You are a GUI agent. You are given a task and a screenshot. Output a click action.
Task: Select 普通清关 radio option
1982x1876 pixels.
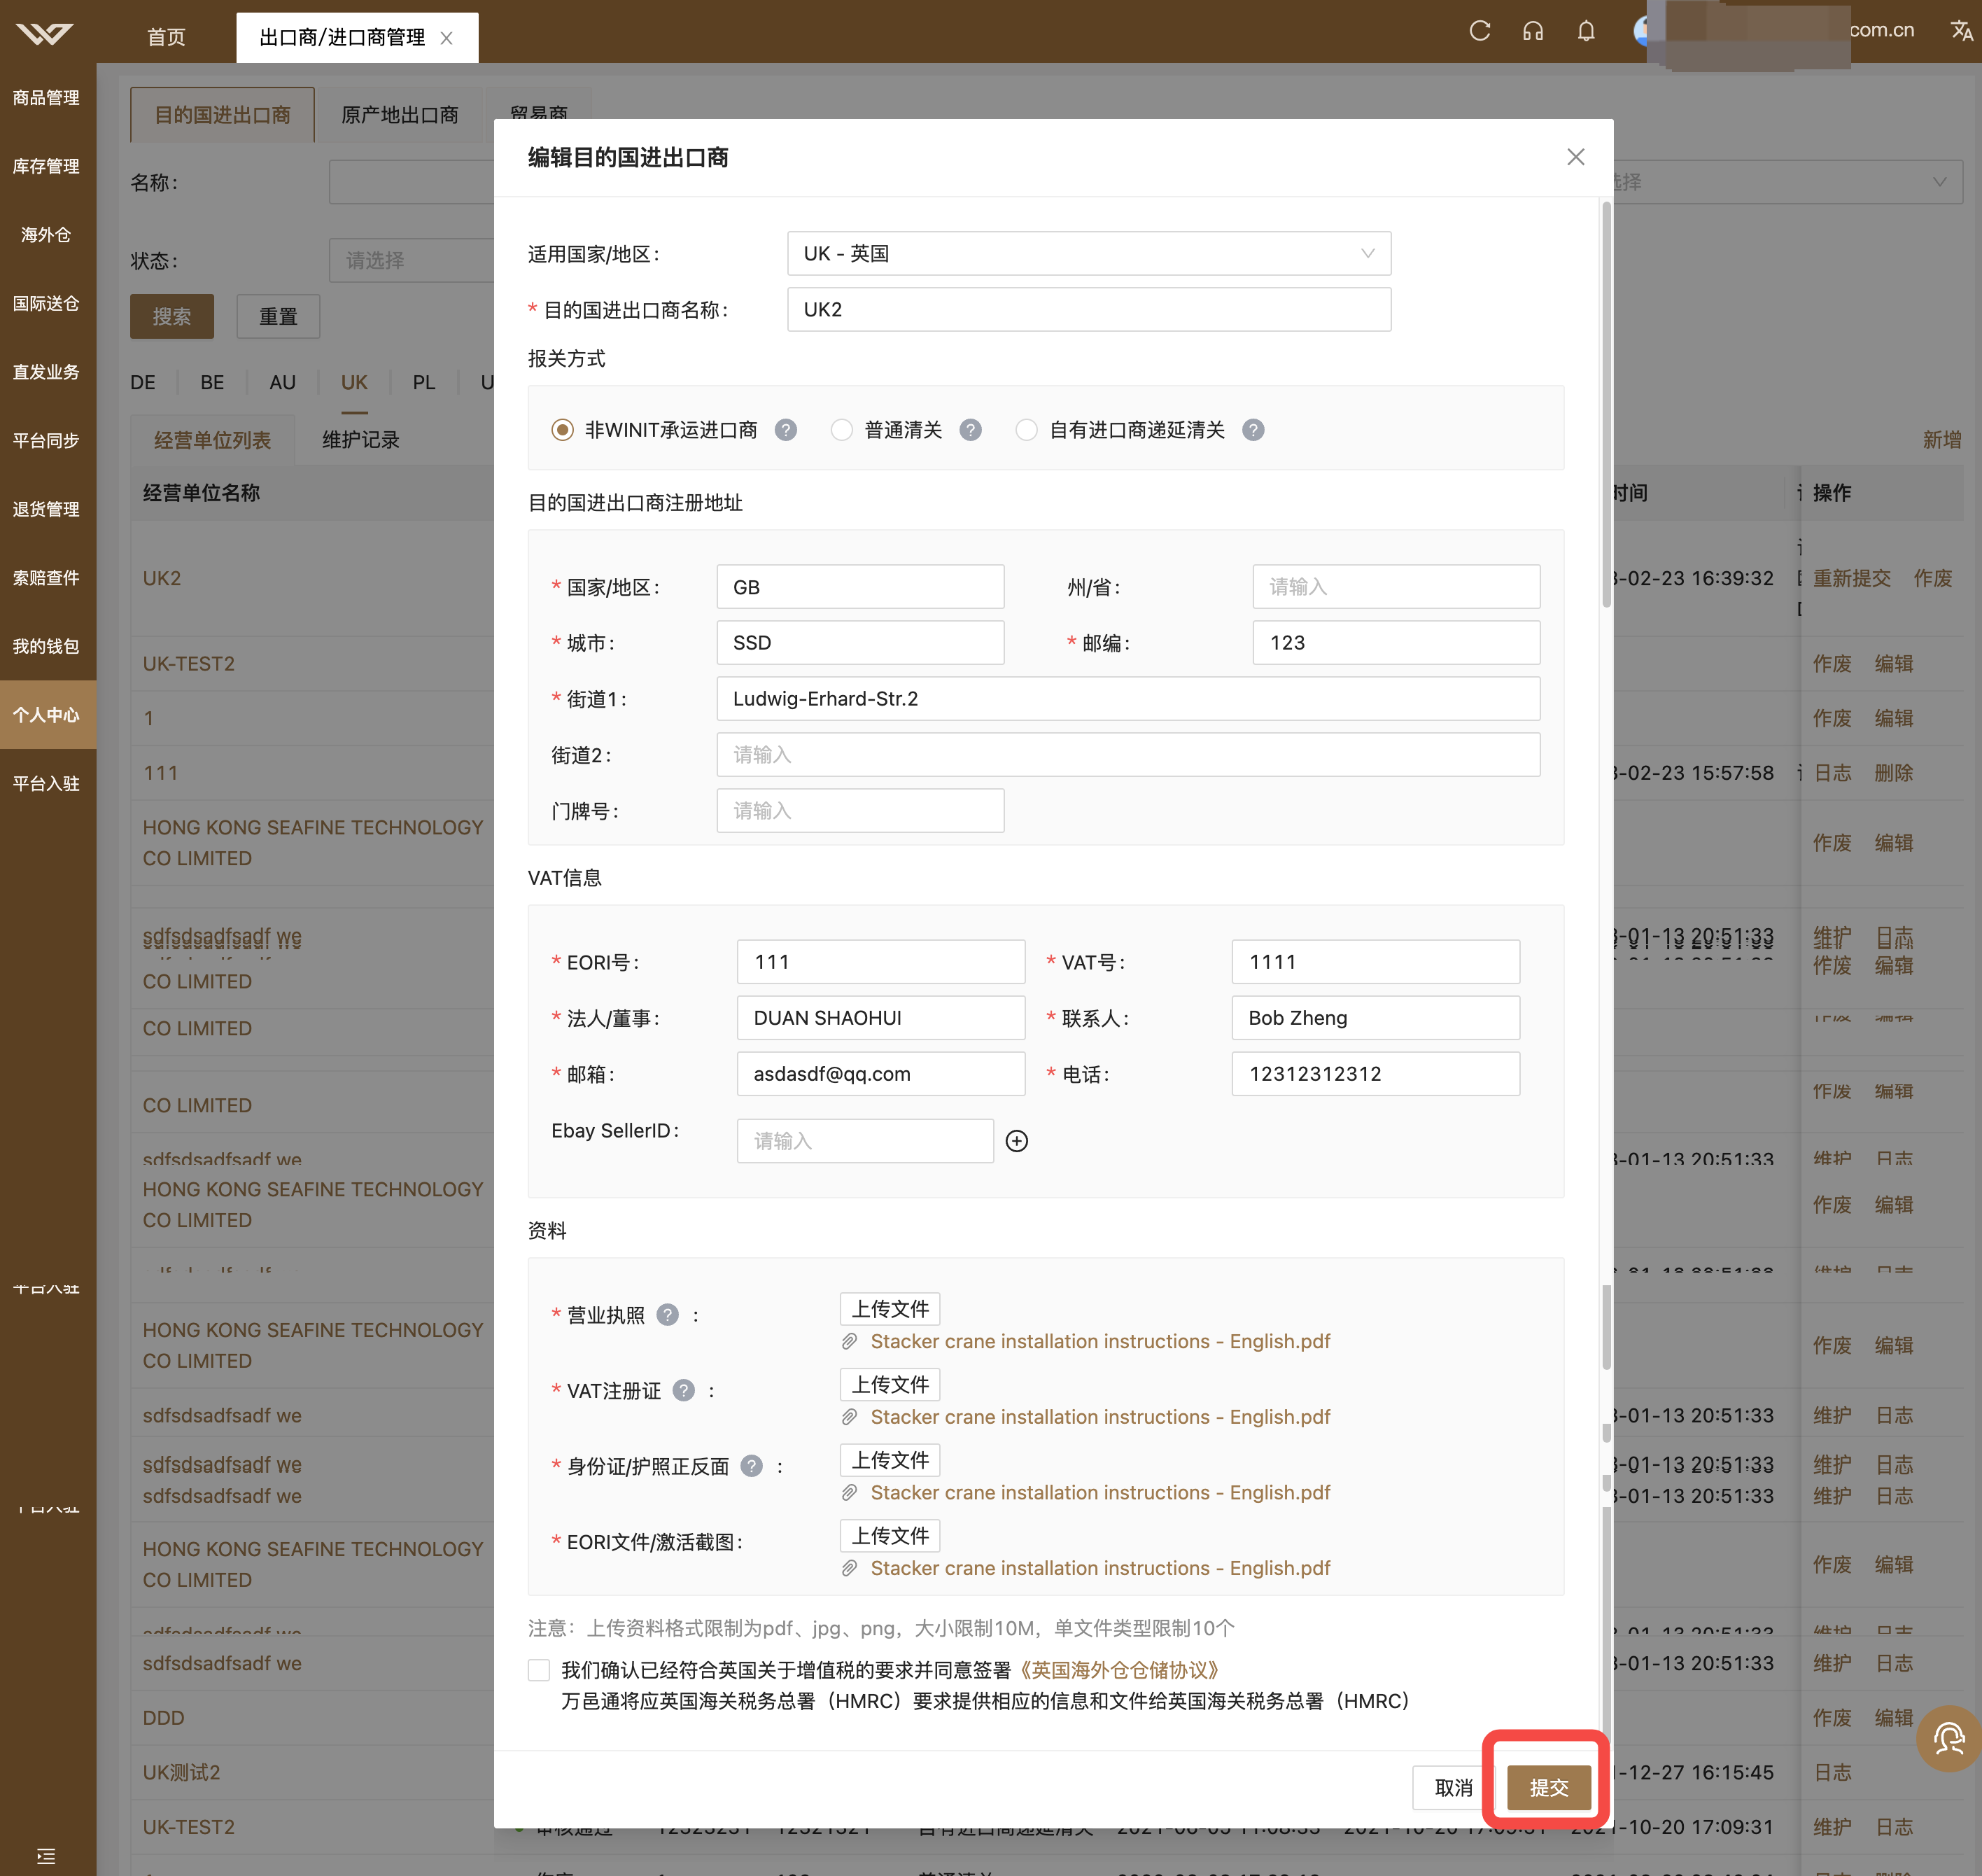click(842, 430)
